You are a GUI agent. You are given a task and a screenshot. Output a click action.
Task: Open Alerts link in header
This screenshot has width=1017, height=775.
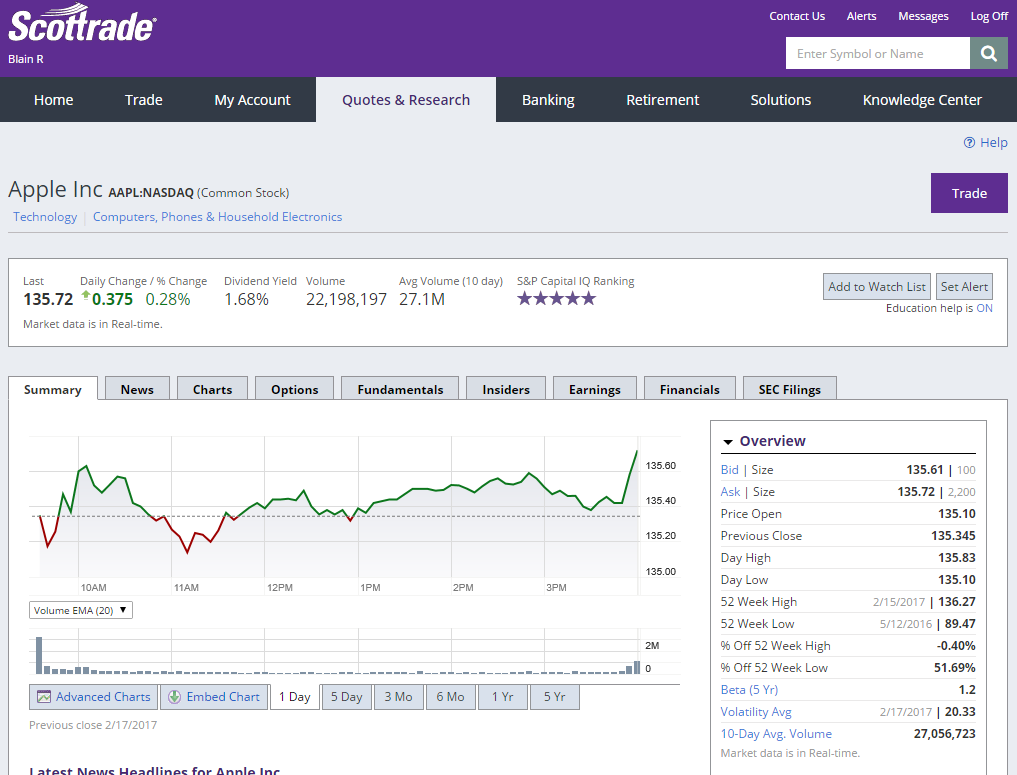click(x=861, y=16)
